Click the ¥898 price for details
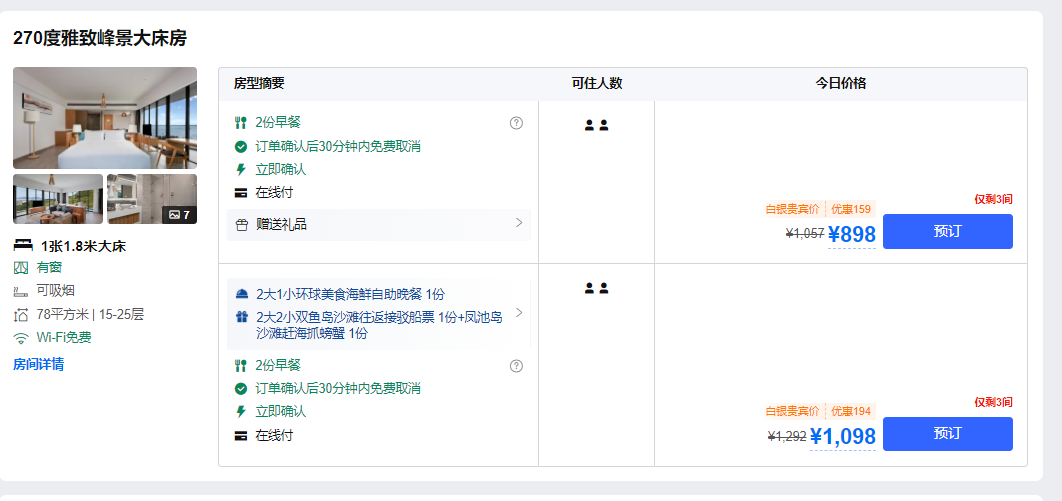This screenshot has width=1062, height=501. pyautogui.click(x=852, y=234)
